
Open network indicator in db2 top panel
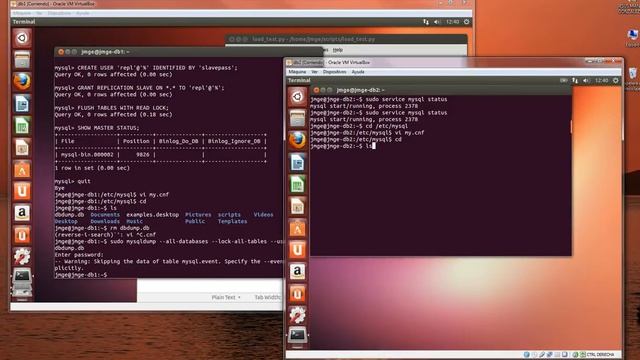tap(575, 80)
